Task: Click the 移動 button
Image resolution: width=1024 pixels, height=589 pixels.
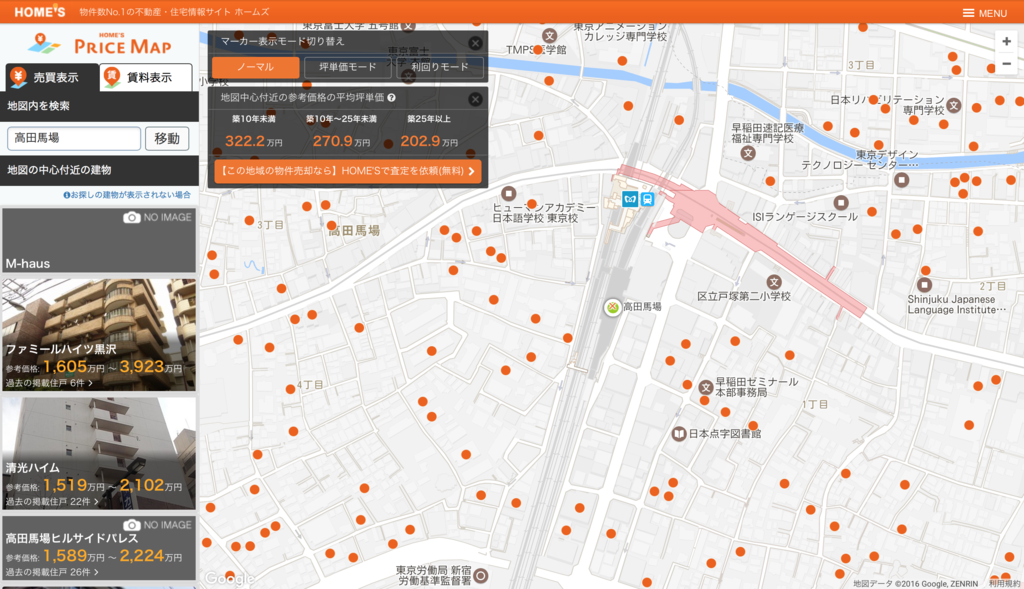Action: (x=167, y=138)
